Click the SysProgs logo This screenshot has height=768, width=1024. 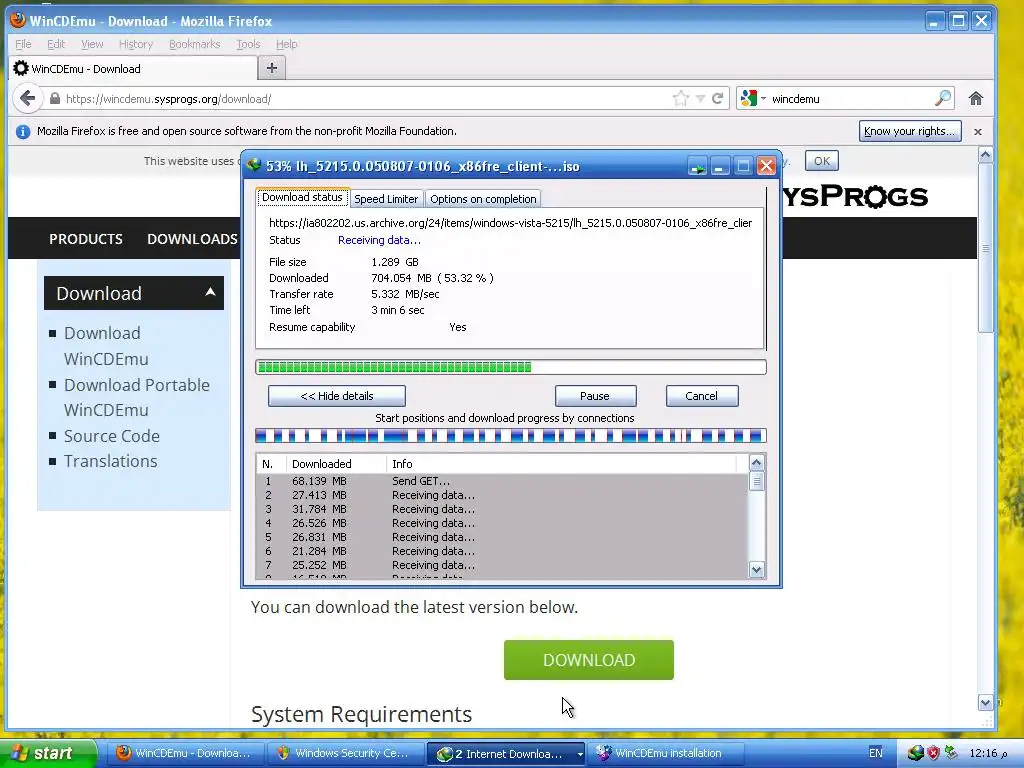coord(856,196)
